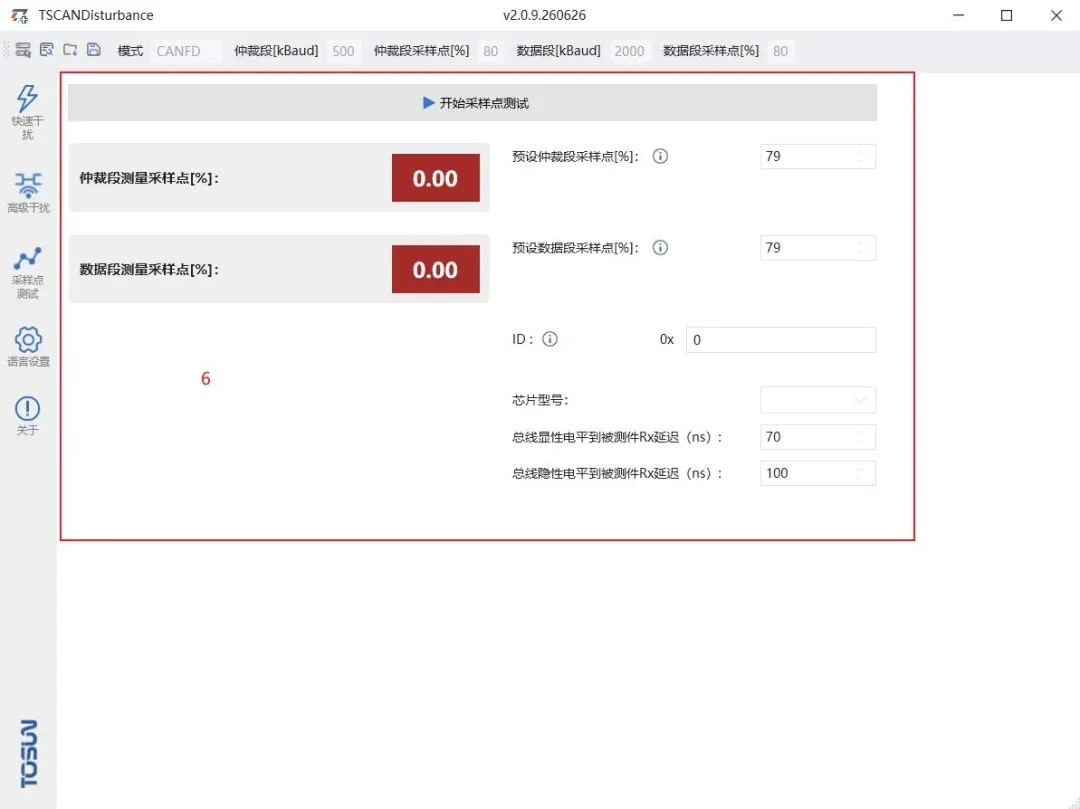Click the 芯片型号 label
Viewport: 1080px width, 809px height.
click(540, 400)
